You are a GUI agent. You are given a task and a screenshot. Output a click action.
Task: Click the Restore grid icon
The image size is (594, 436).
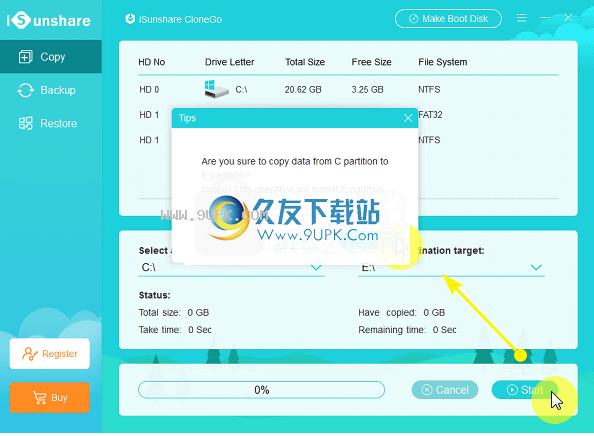26,123
